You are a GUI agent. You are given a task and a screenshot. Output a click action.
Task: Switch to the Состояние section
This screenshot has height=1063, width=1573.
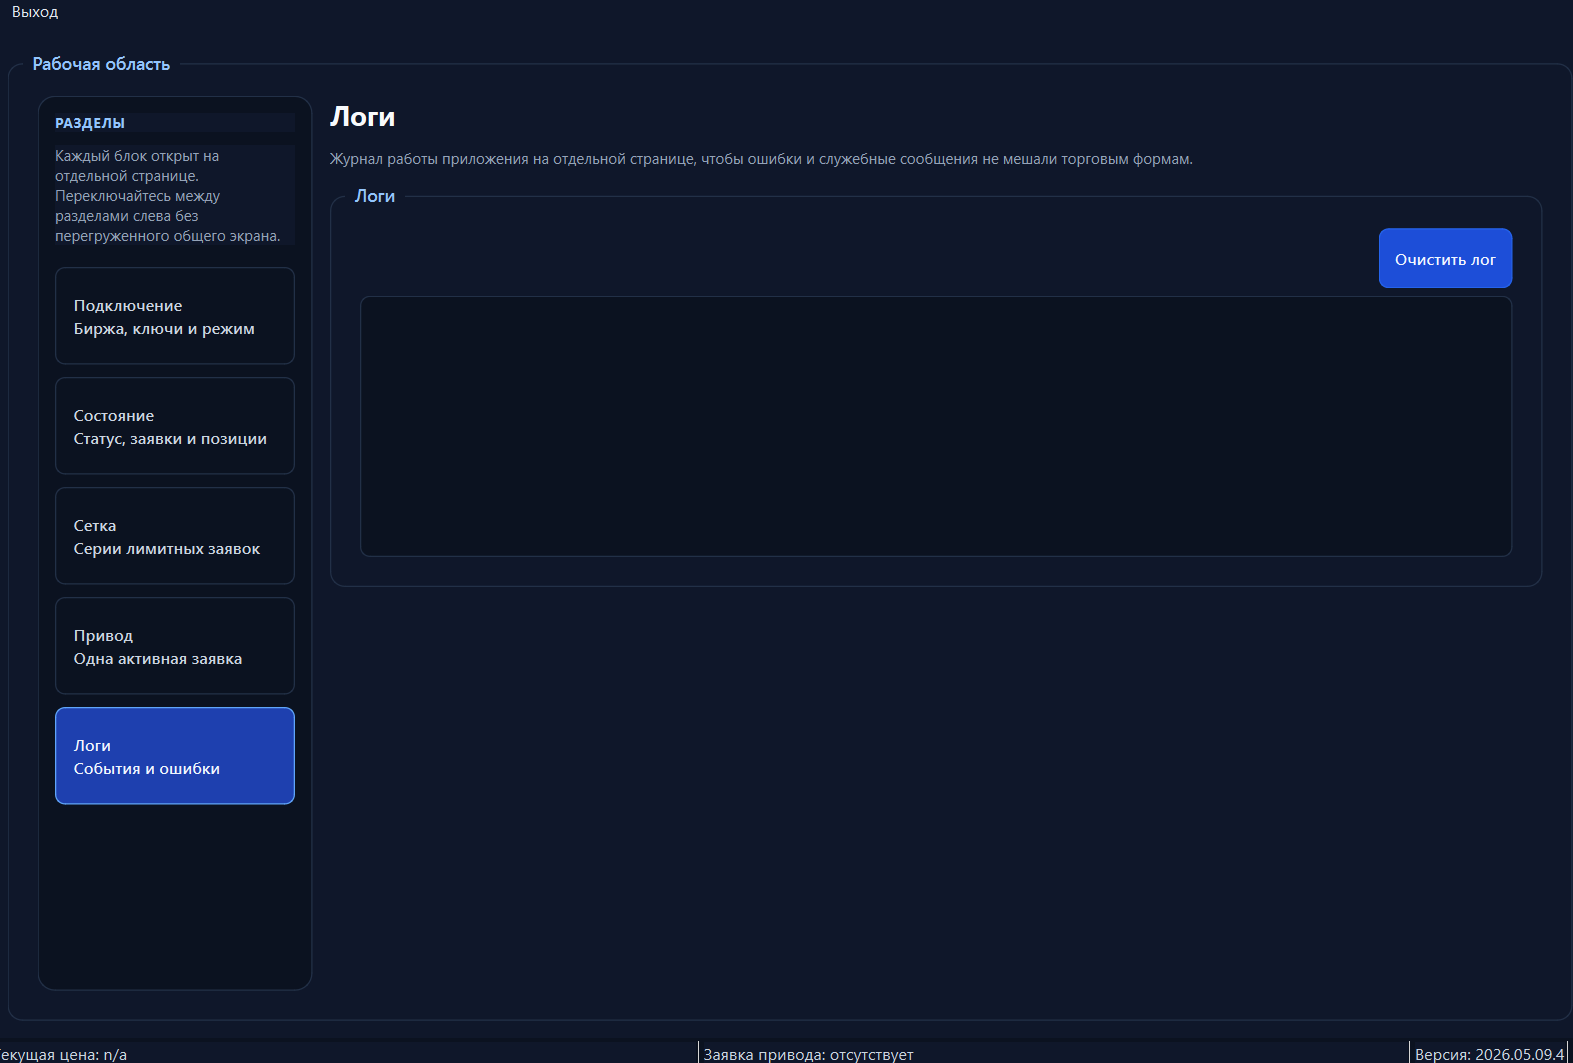175,426
